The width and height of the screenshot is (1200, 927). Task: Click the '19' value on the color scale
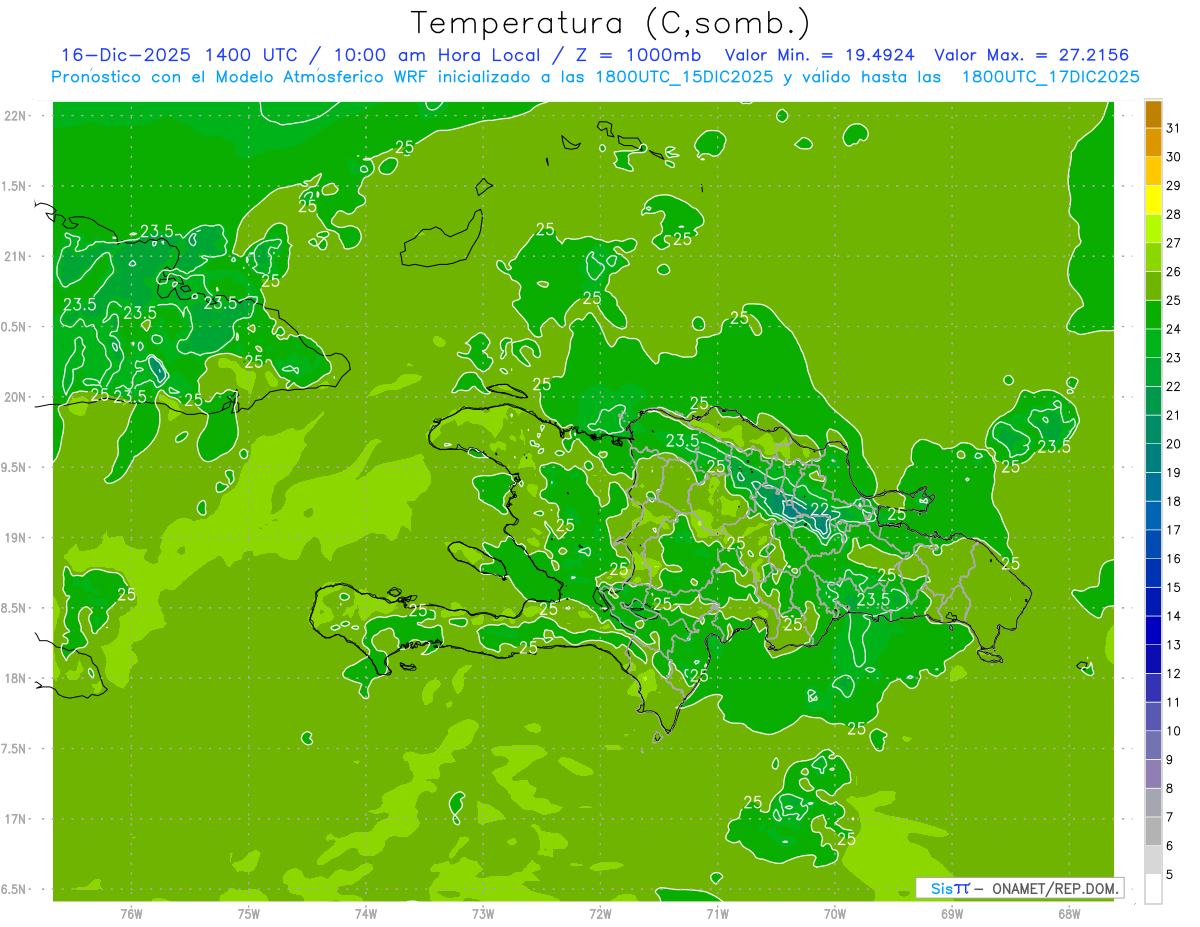click(x=1174, y=473)
